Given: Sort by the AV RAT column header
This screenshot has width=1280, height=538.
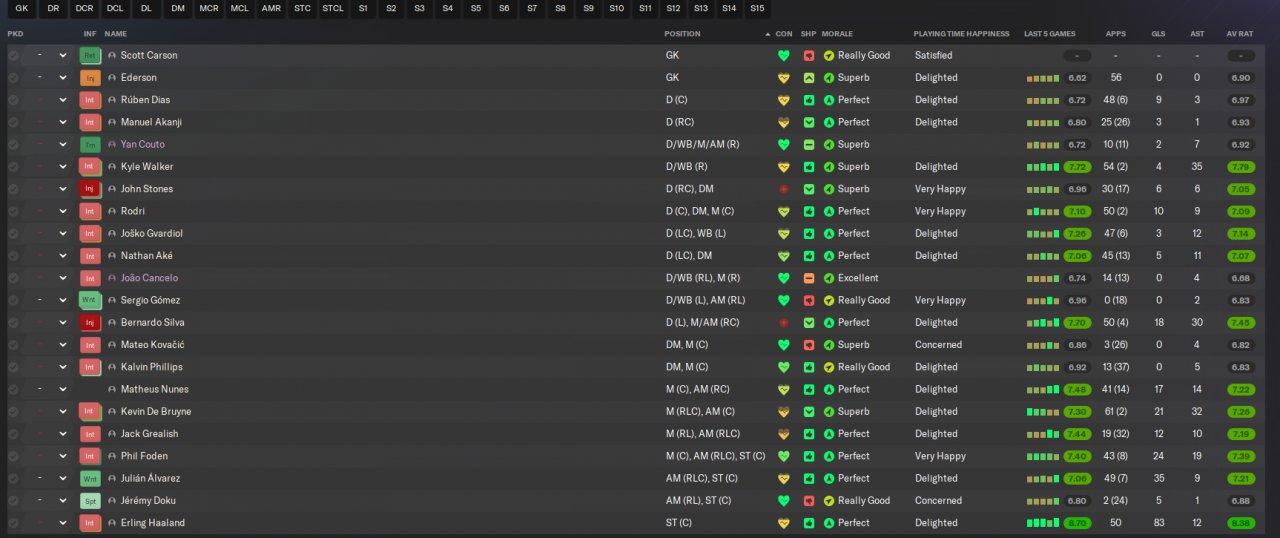Looking at the screenshot, I should coord(1240,34).
